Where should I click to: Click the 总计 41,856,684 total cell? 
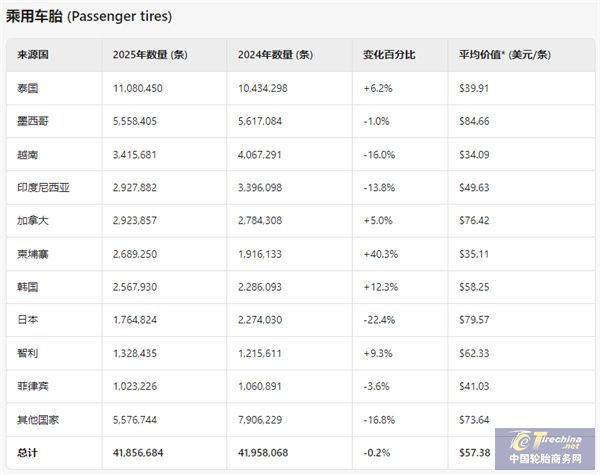pos(145,453)
